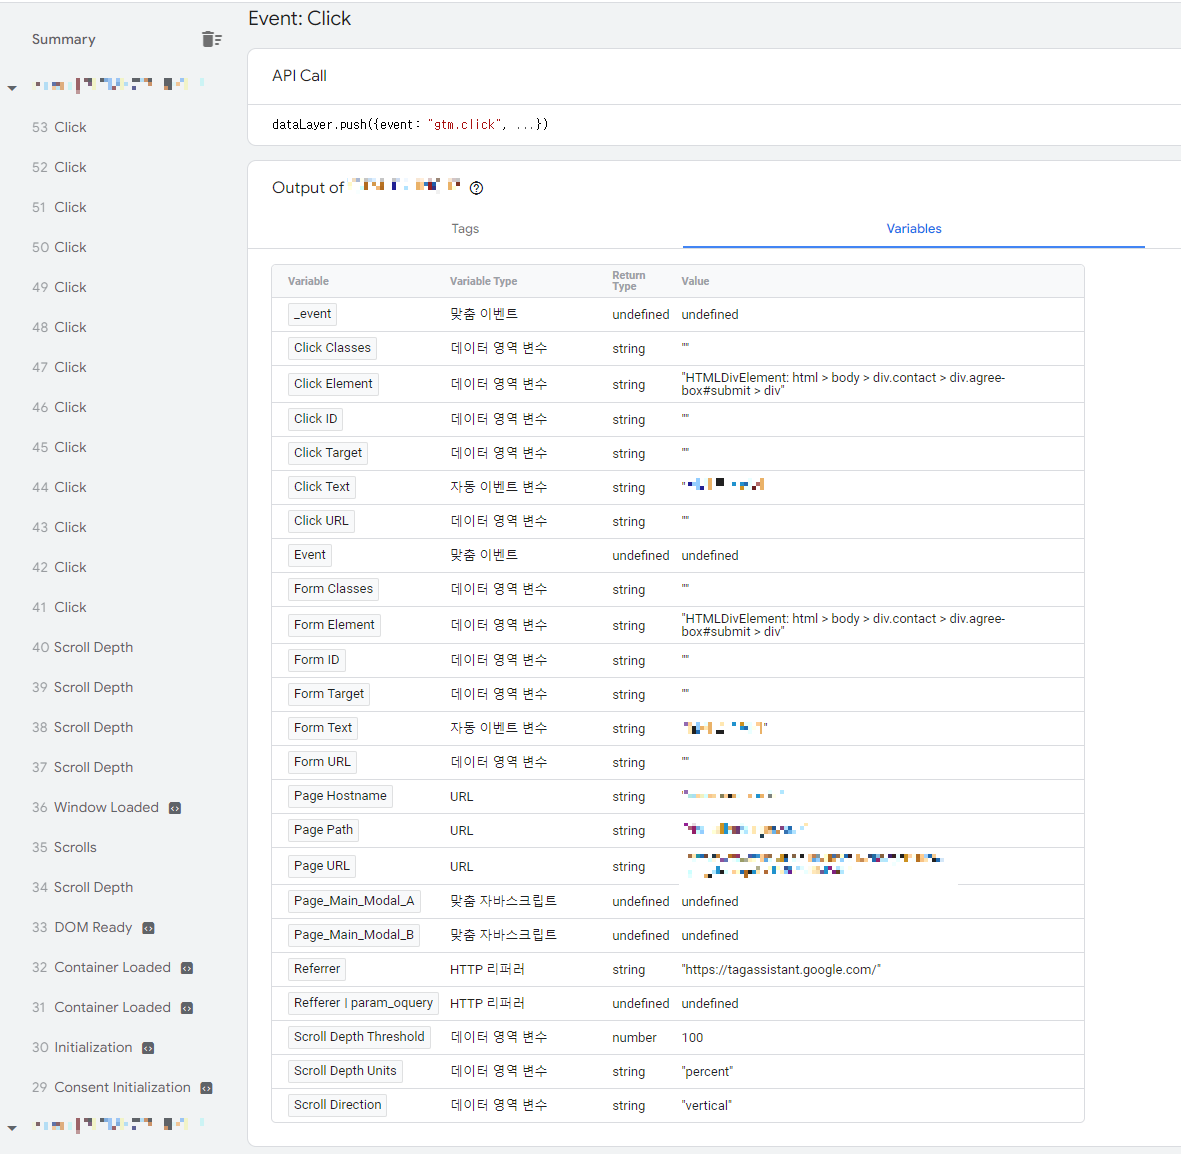Select event 32 Container Loaded

102,966
